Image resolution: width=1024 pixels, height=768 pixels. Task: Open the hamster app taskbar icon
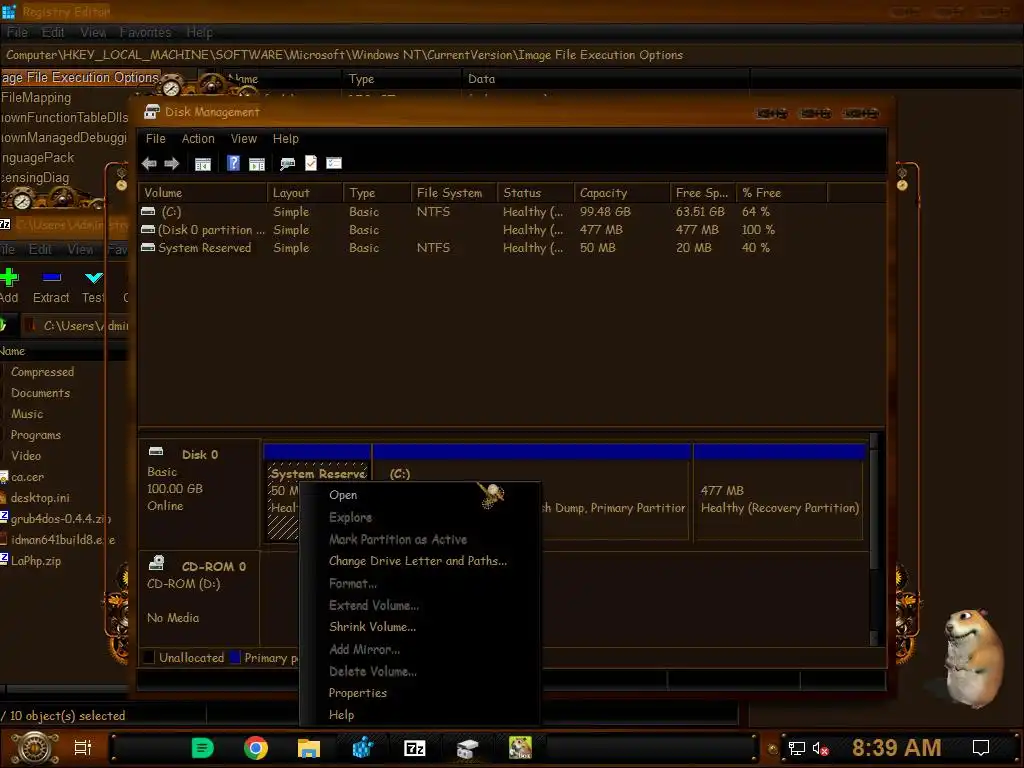[x=520, y=748]
